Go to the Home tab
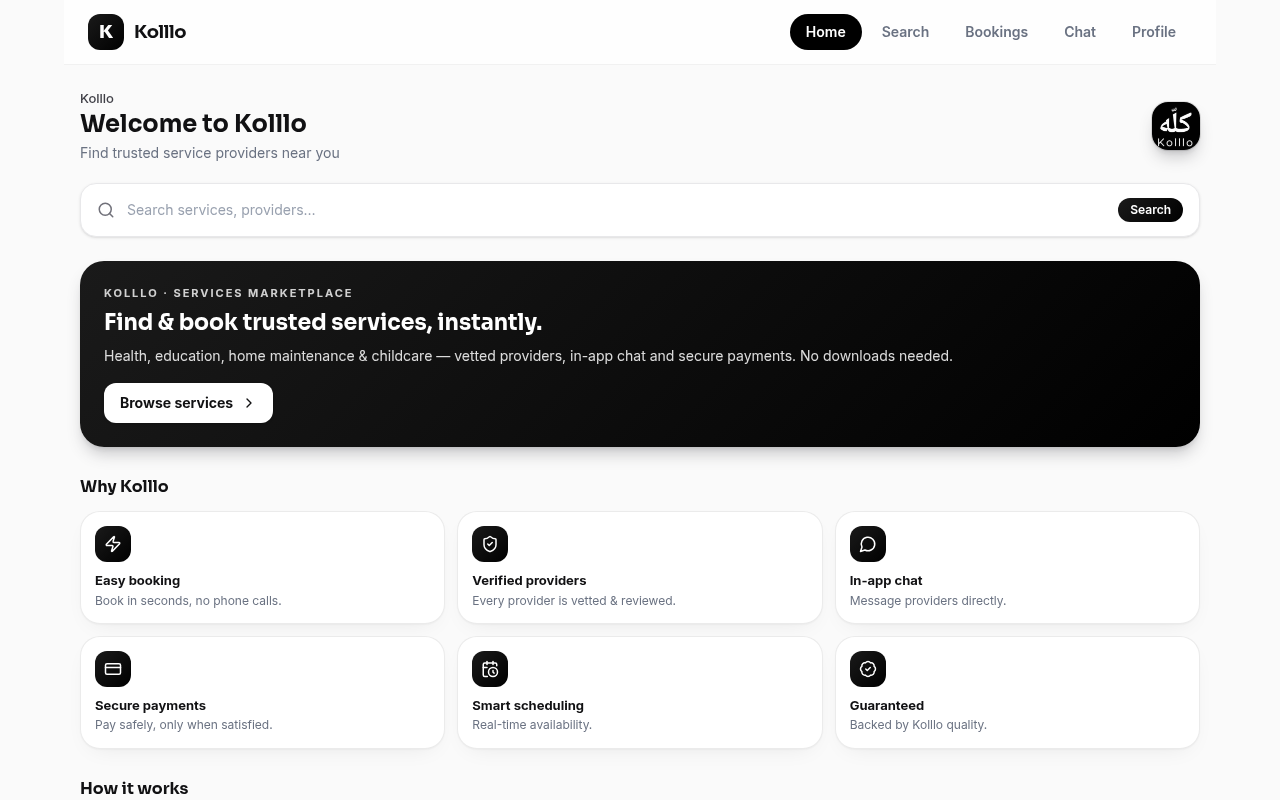The width and height of the screenshot is (1280, 800). pos(826,32)
